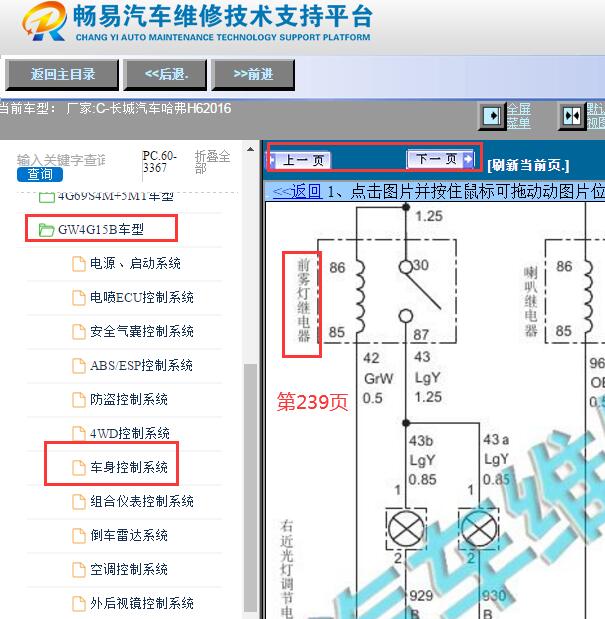Open 电源、启动系统 tree item
Image resolution: width=605 pixels, height=619 pixels.
point(135,263)
